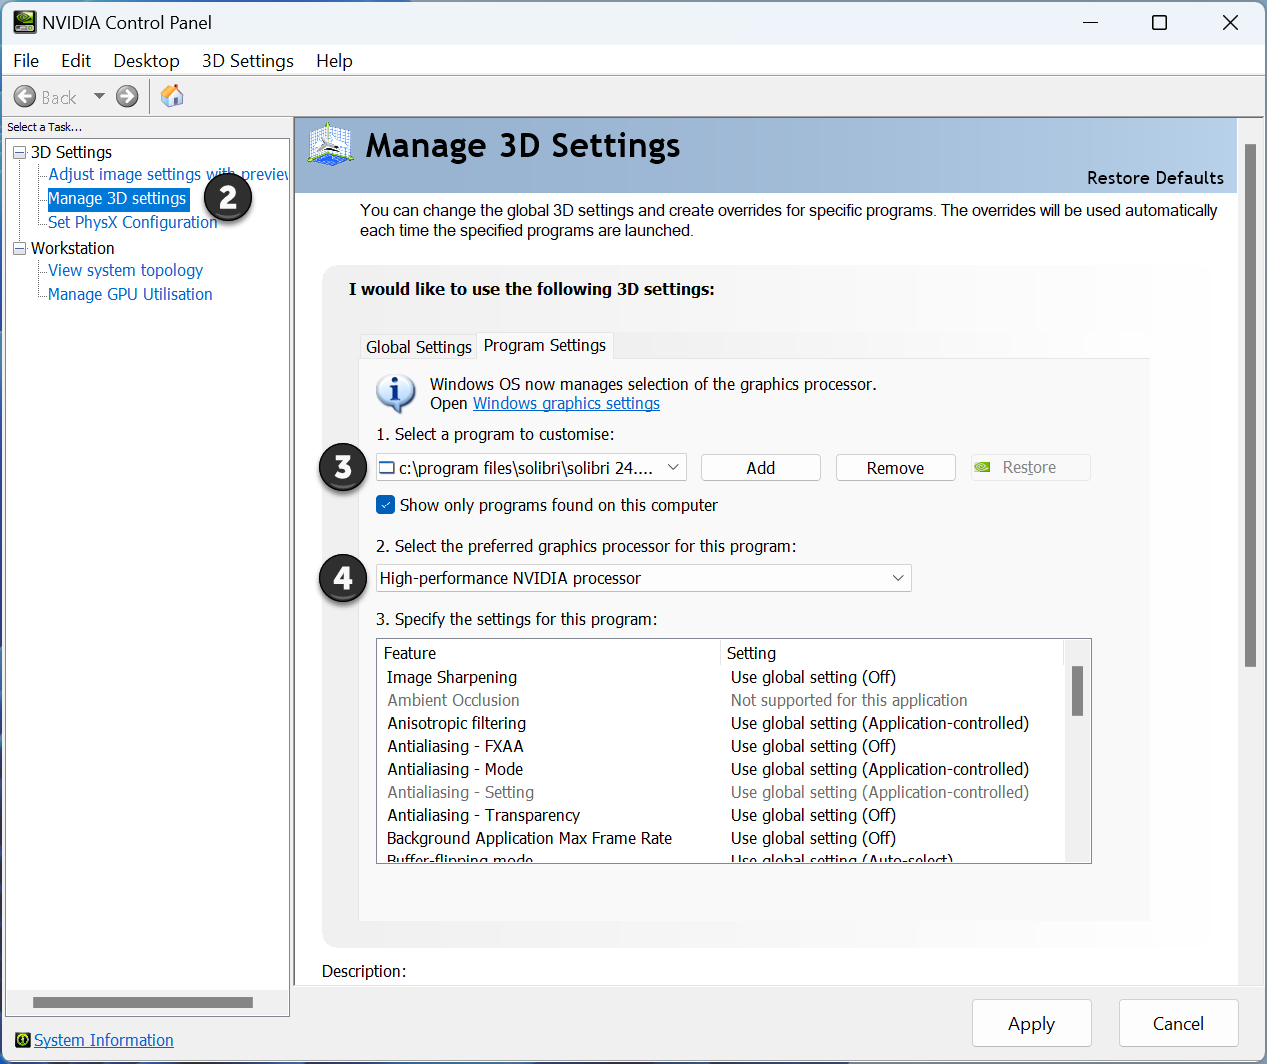This screenshot has height=1064, width=1267.
Task: Select Background Application Max Frame Rate row
Action: coord(720,838)
